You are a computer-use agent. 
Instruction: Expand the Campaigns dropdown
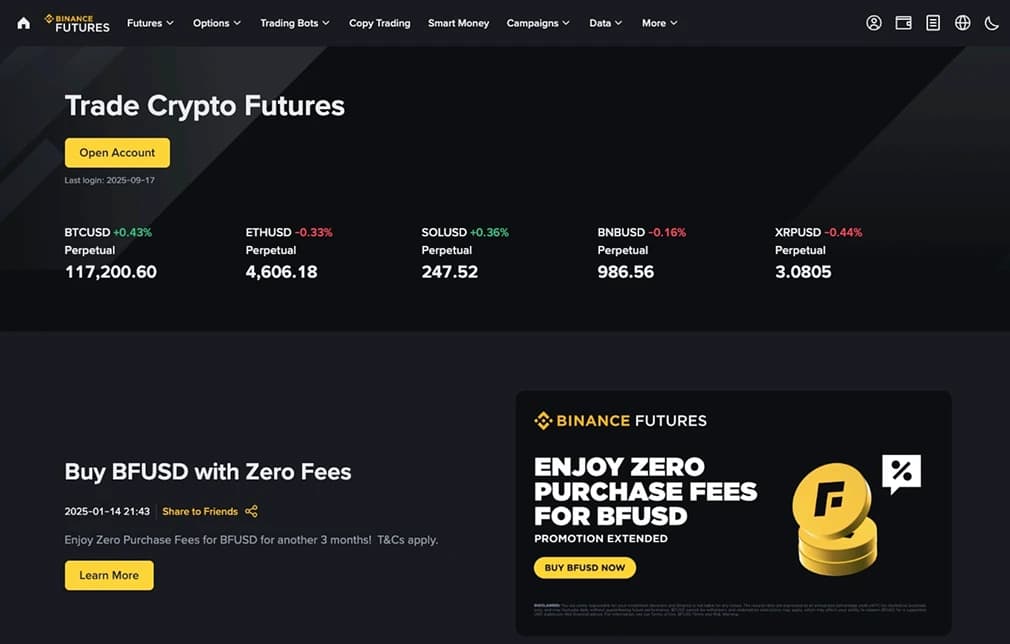[537, 22]
